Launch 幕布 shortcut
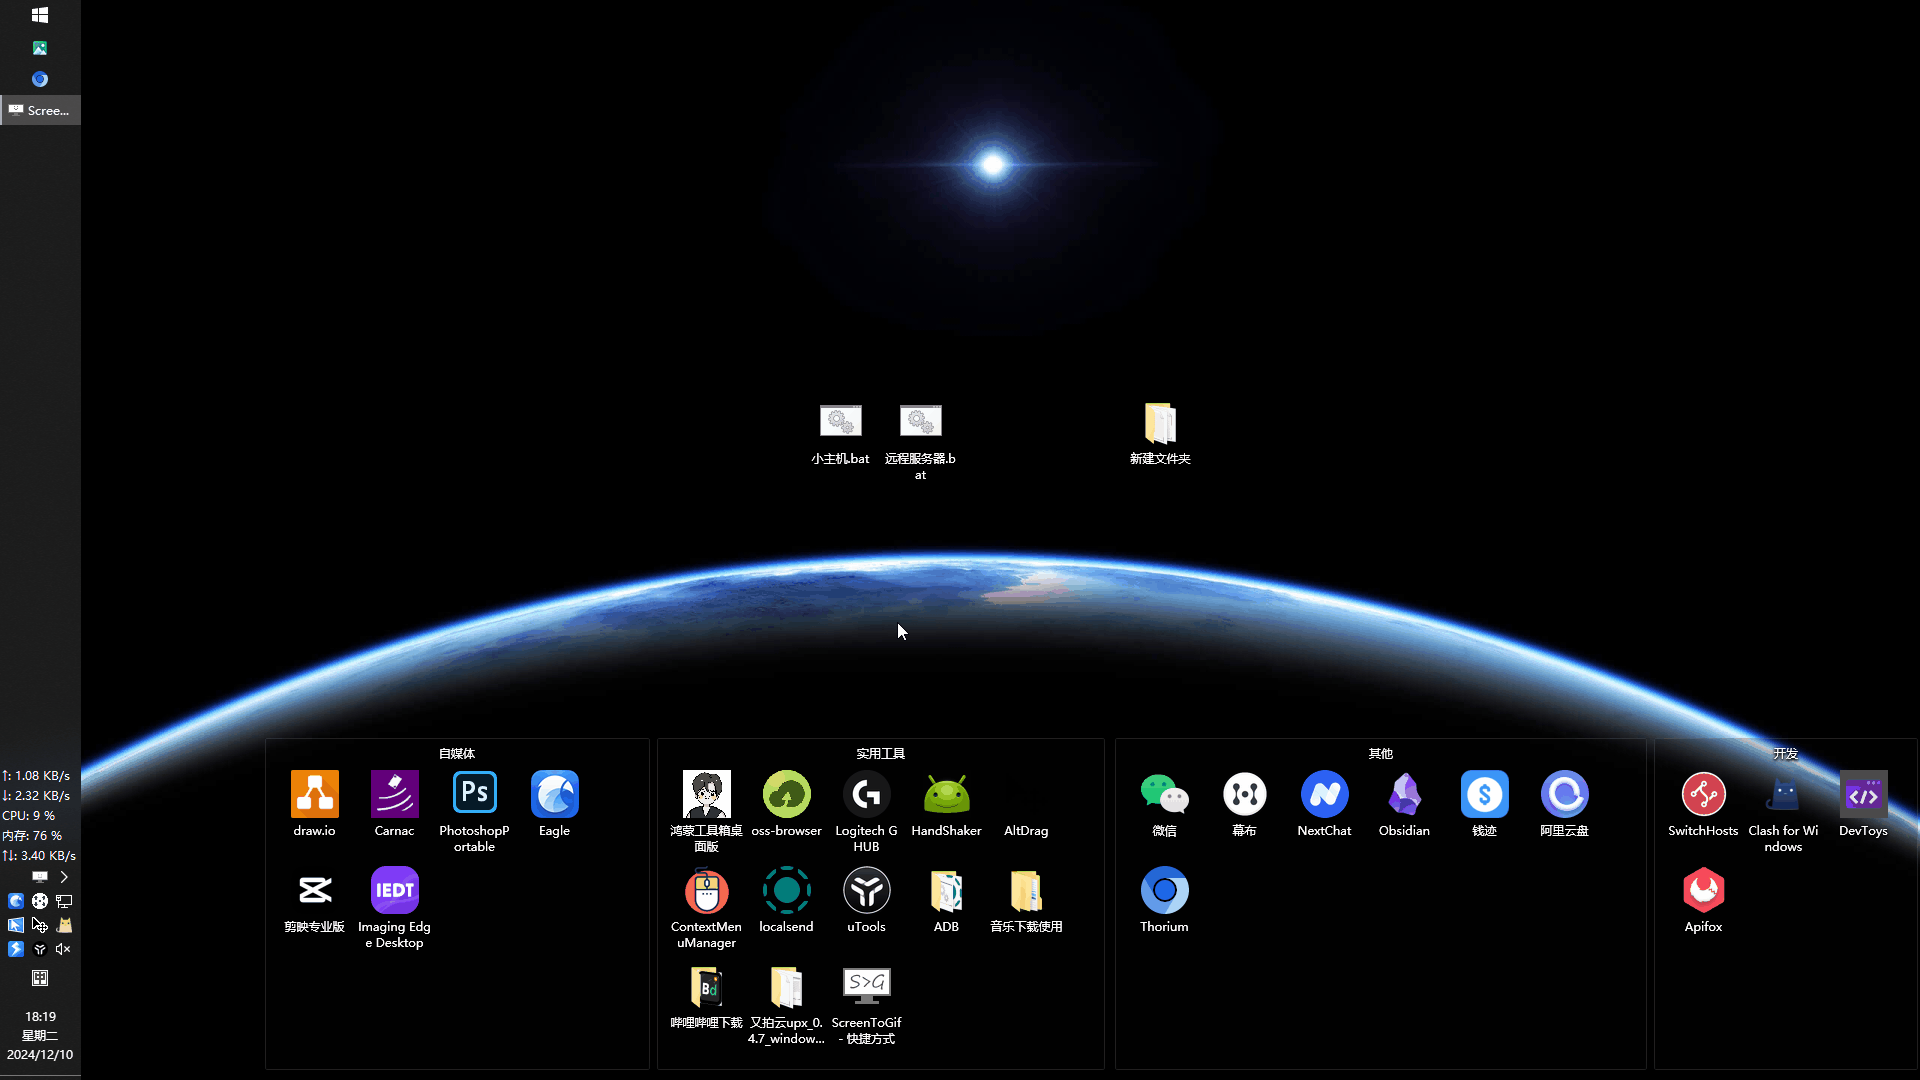1920x1080 pixels. click(x=1244, y=805)
